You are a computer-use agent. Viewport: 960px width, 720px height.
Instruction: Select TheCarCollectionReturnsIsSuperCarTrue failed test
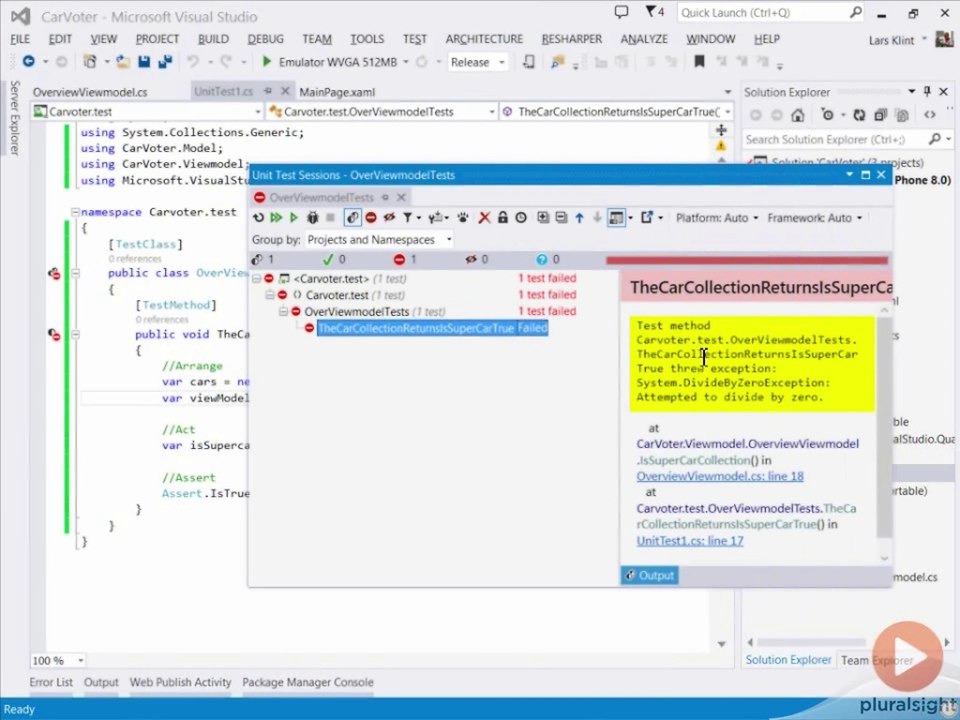(x=432, y=328)
